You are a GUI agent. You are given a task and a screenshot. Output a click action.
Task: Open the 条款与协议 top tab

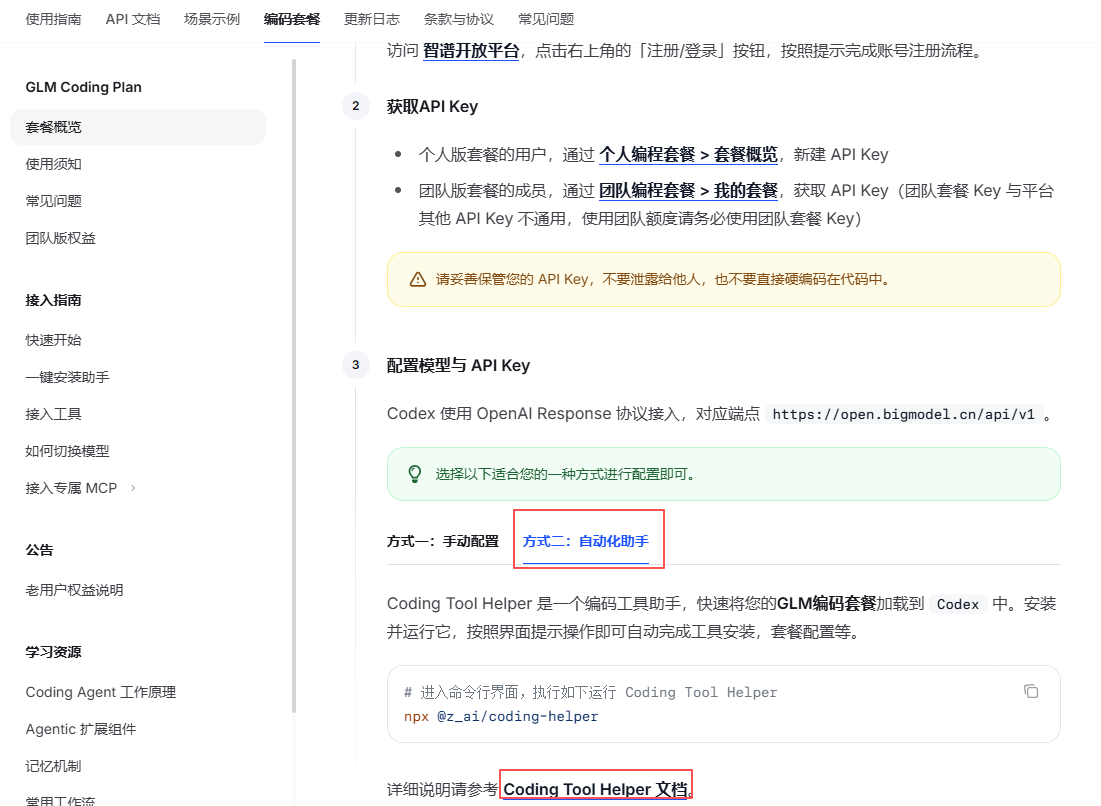[459, 19]
